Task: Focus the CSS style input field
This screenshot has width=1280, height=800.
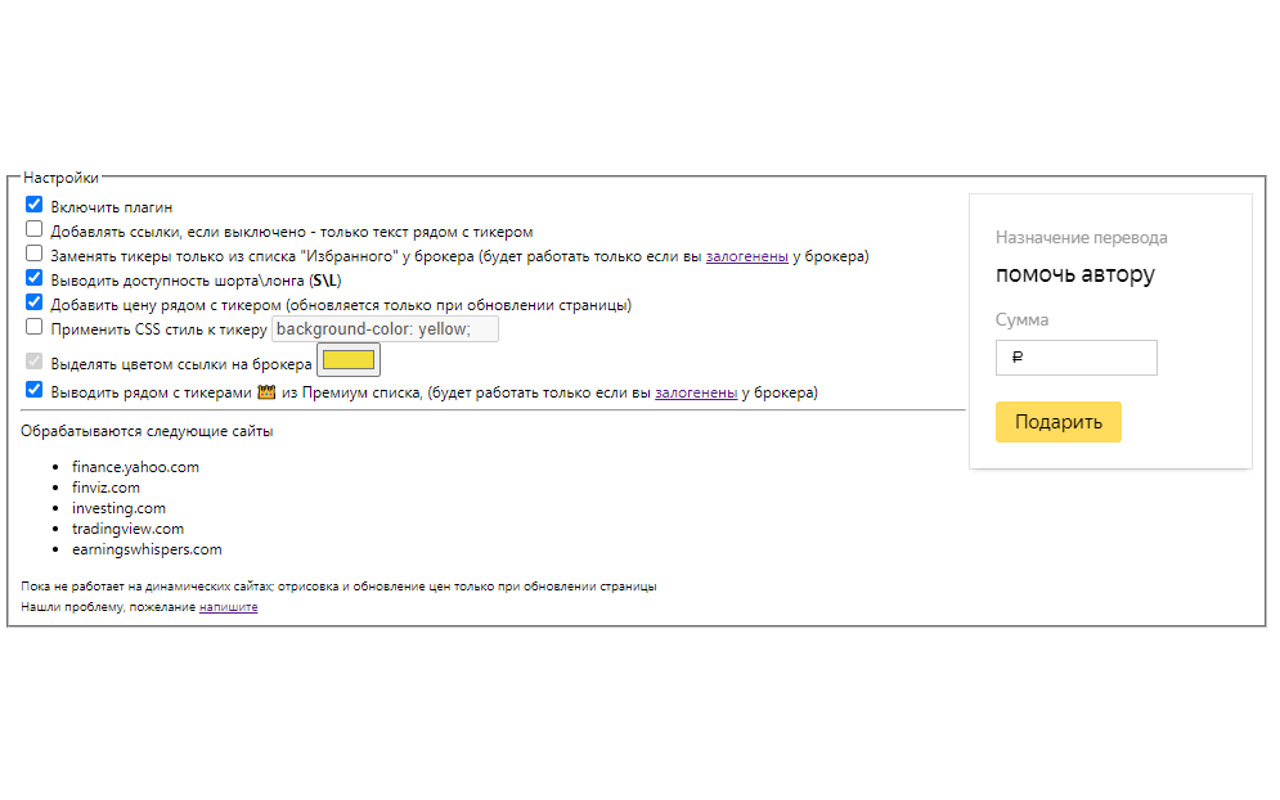Action: click(385, 328)
